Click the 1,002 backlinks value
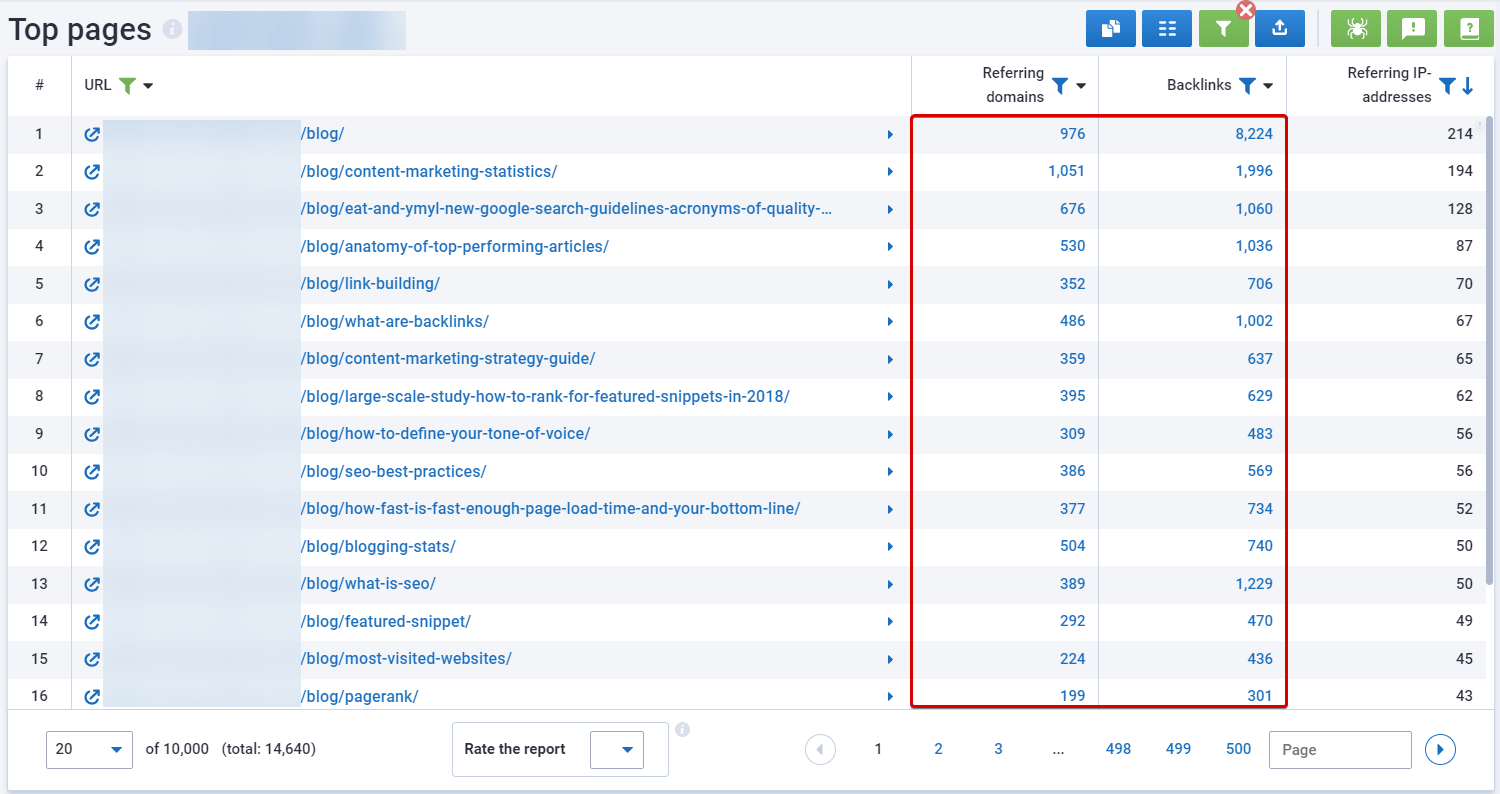 (1254, 321)
